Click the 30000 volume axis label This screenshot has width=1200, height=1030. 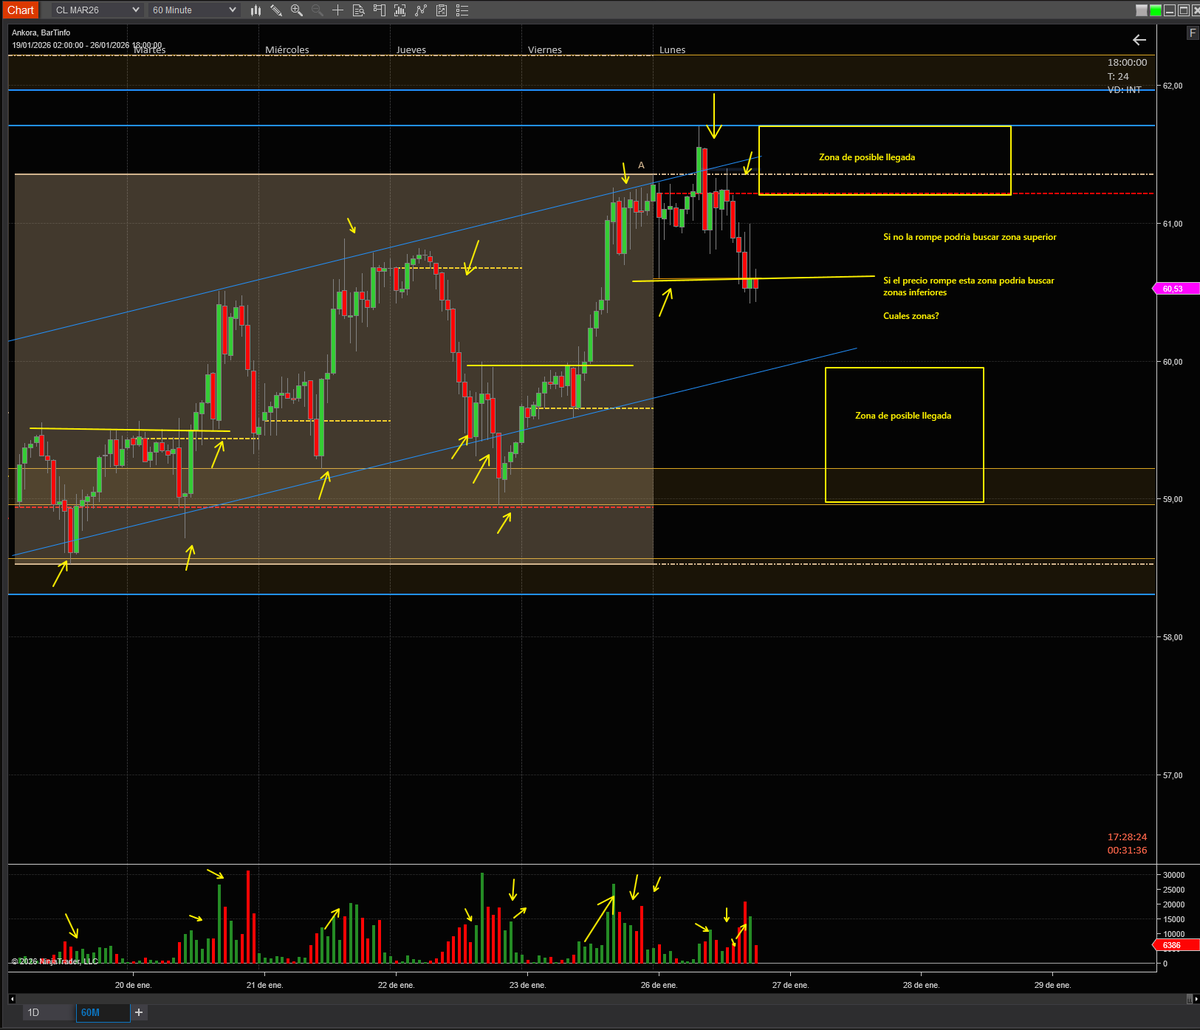click(1175, 875)
